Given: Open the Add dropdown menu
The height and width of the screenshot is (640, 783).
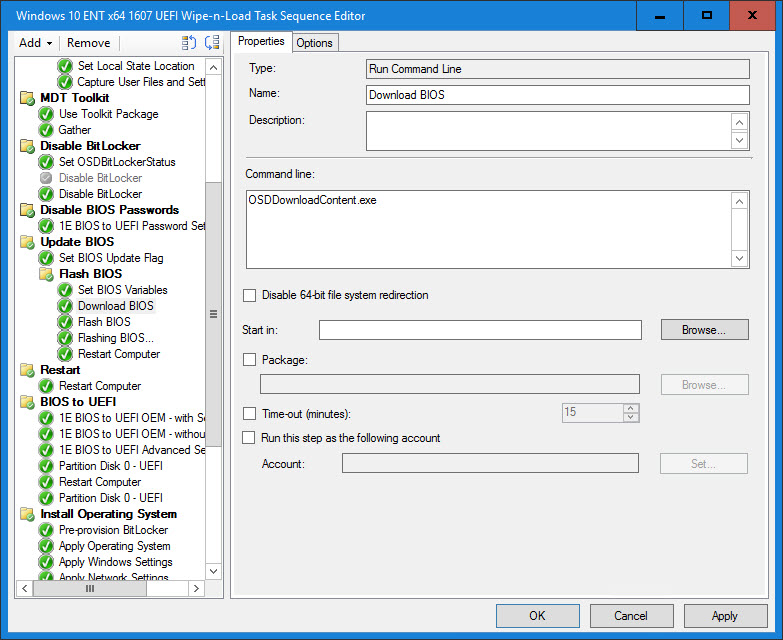Looking at the screenshot, I should 35,43.
